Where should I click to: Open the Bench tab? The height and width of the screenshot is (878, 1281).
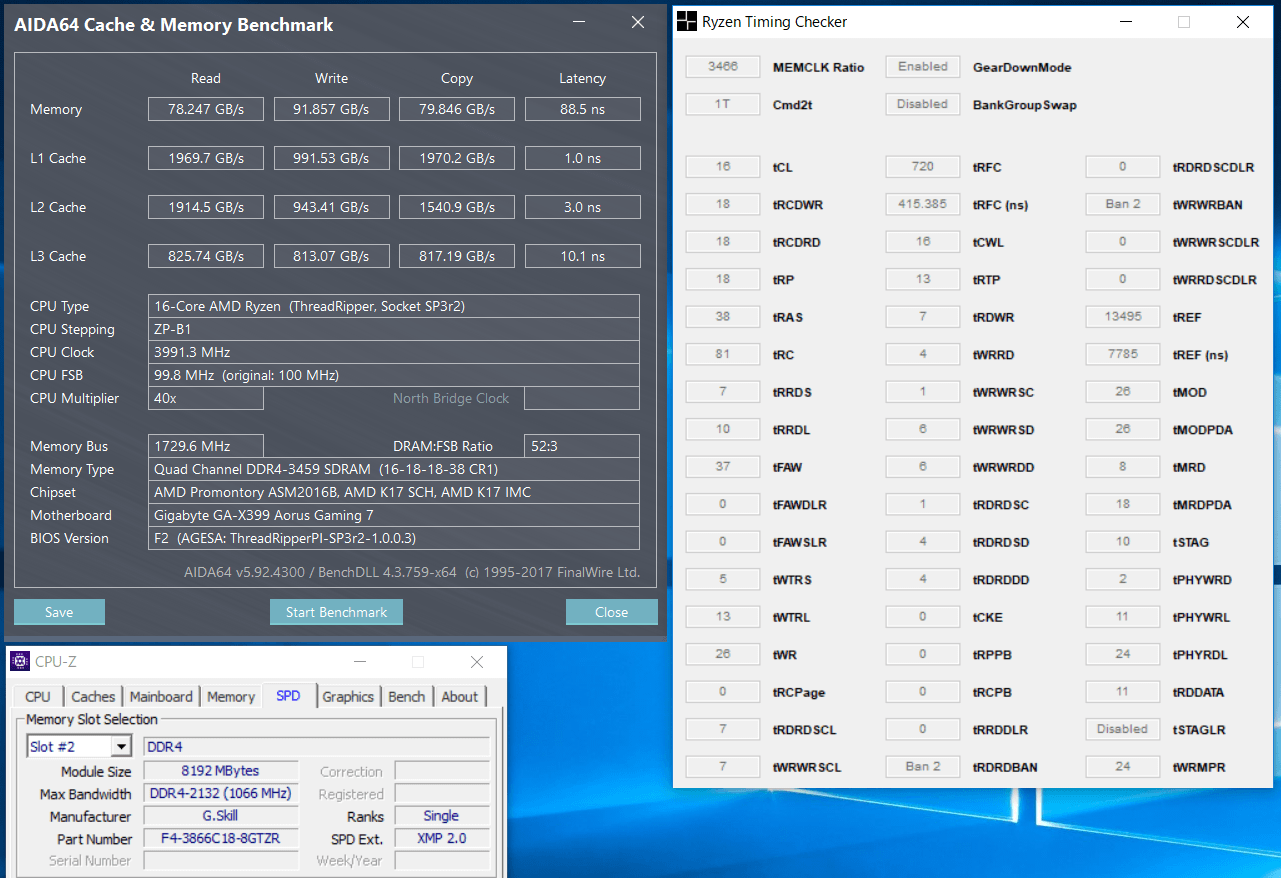(406, 697)
